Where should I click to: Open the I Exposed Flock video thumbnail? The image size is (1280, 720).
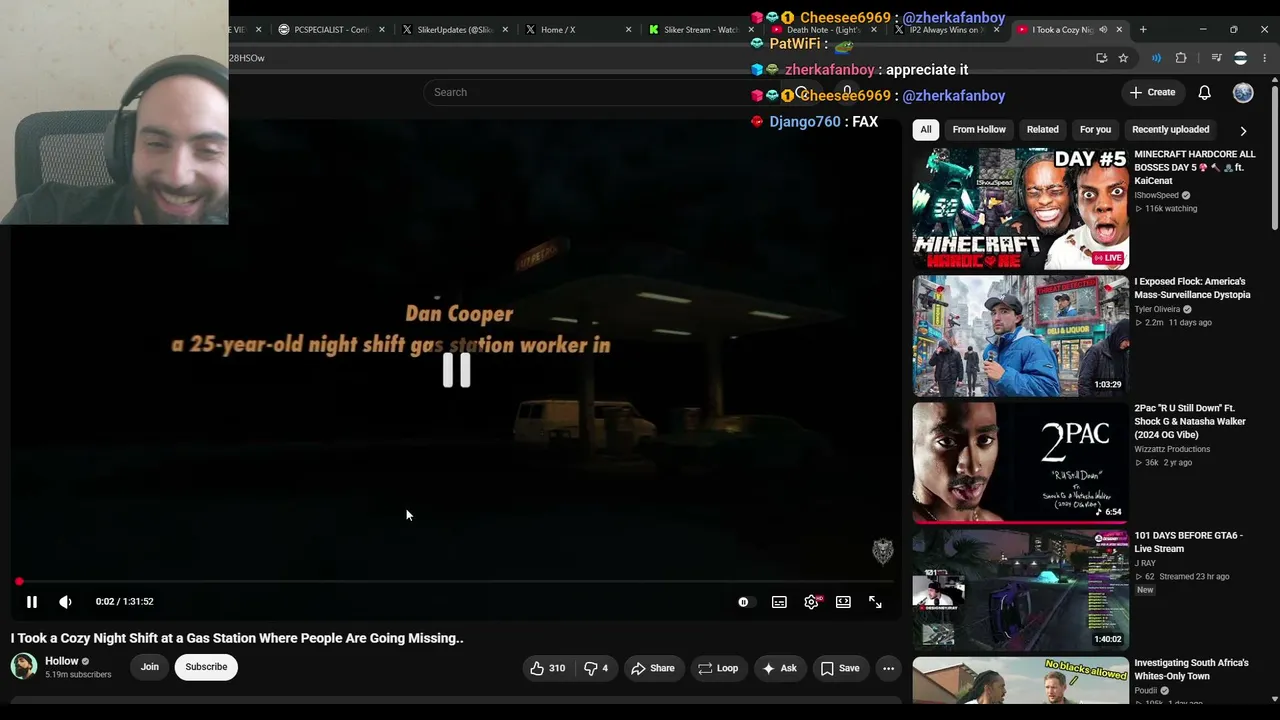point(1020,336)
